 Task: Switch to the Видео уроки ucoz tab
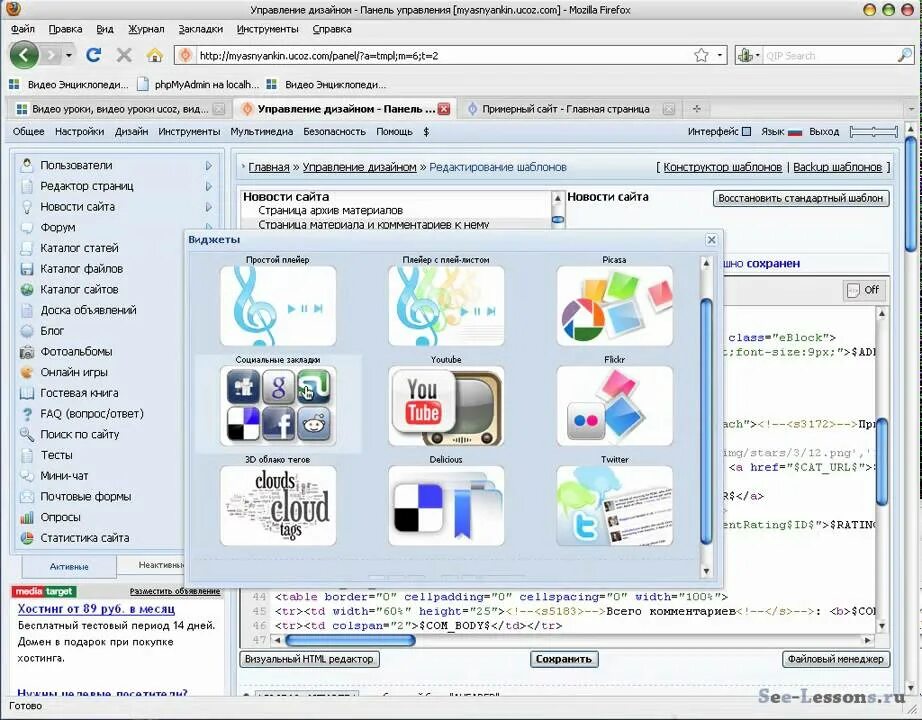click(x=120, y=109)
